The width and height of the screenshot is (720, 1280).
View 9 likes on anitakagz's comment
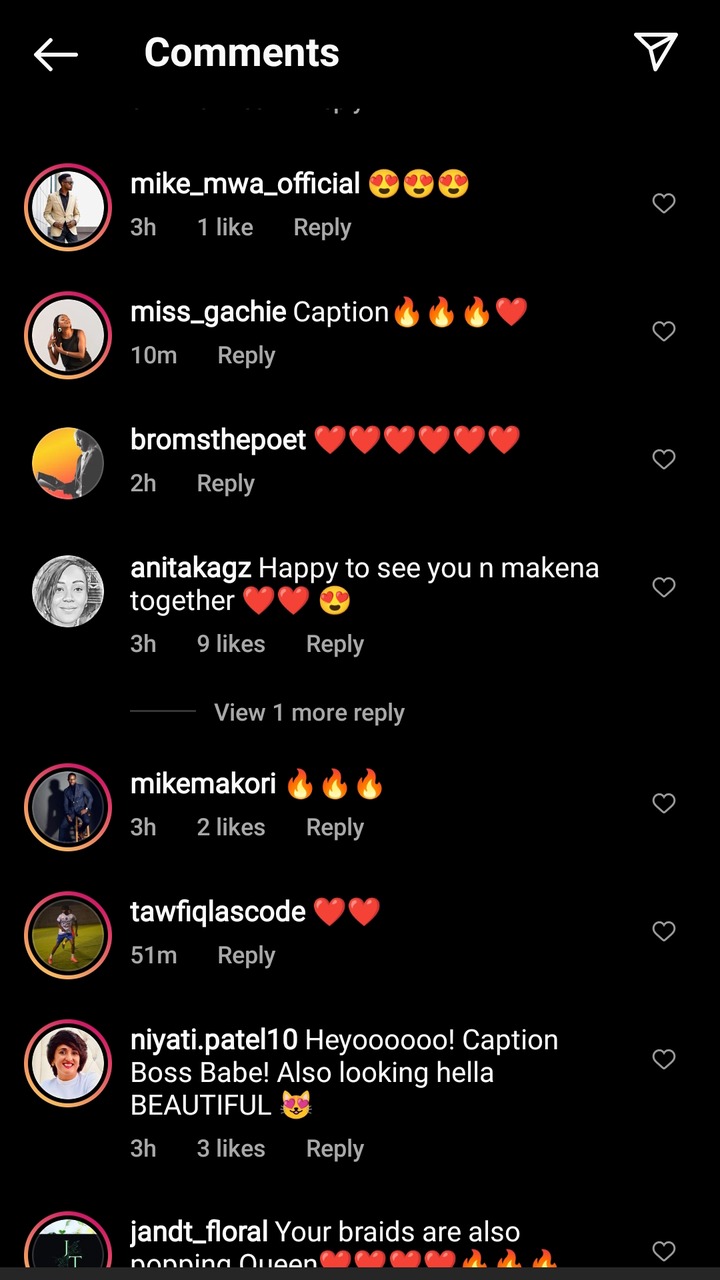(x=231, y=644)
